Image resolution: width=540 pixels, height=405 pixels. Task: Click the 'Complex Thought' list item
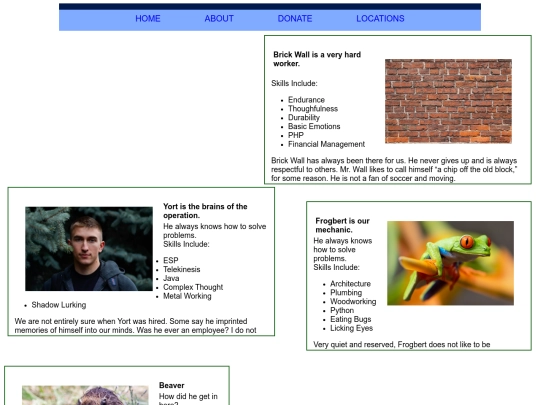click(193, 287)
